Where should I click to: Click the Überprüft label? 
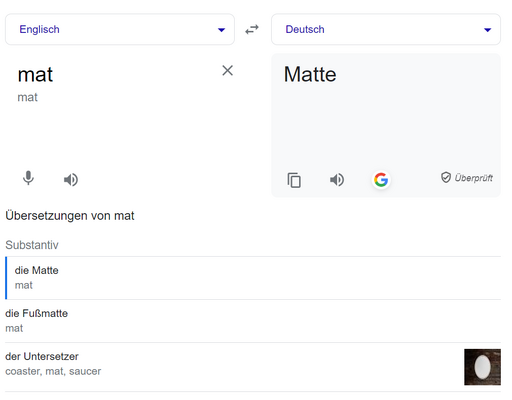click(473, 178)
